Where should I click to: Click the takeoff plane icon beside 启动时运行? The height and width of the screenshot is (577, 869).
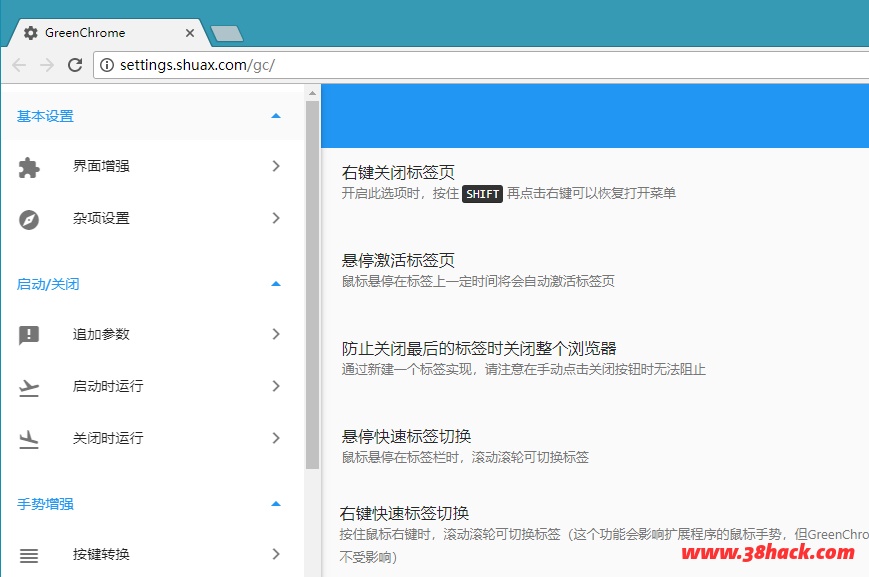point(29,388)
